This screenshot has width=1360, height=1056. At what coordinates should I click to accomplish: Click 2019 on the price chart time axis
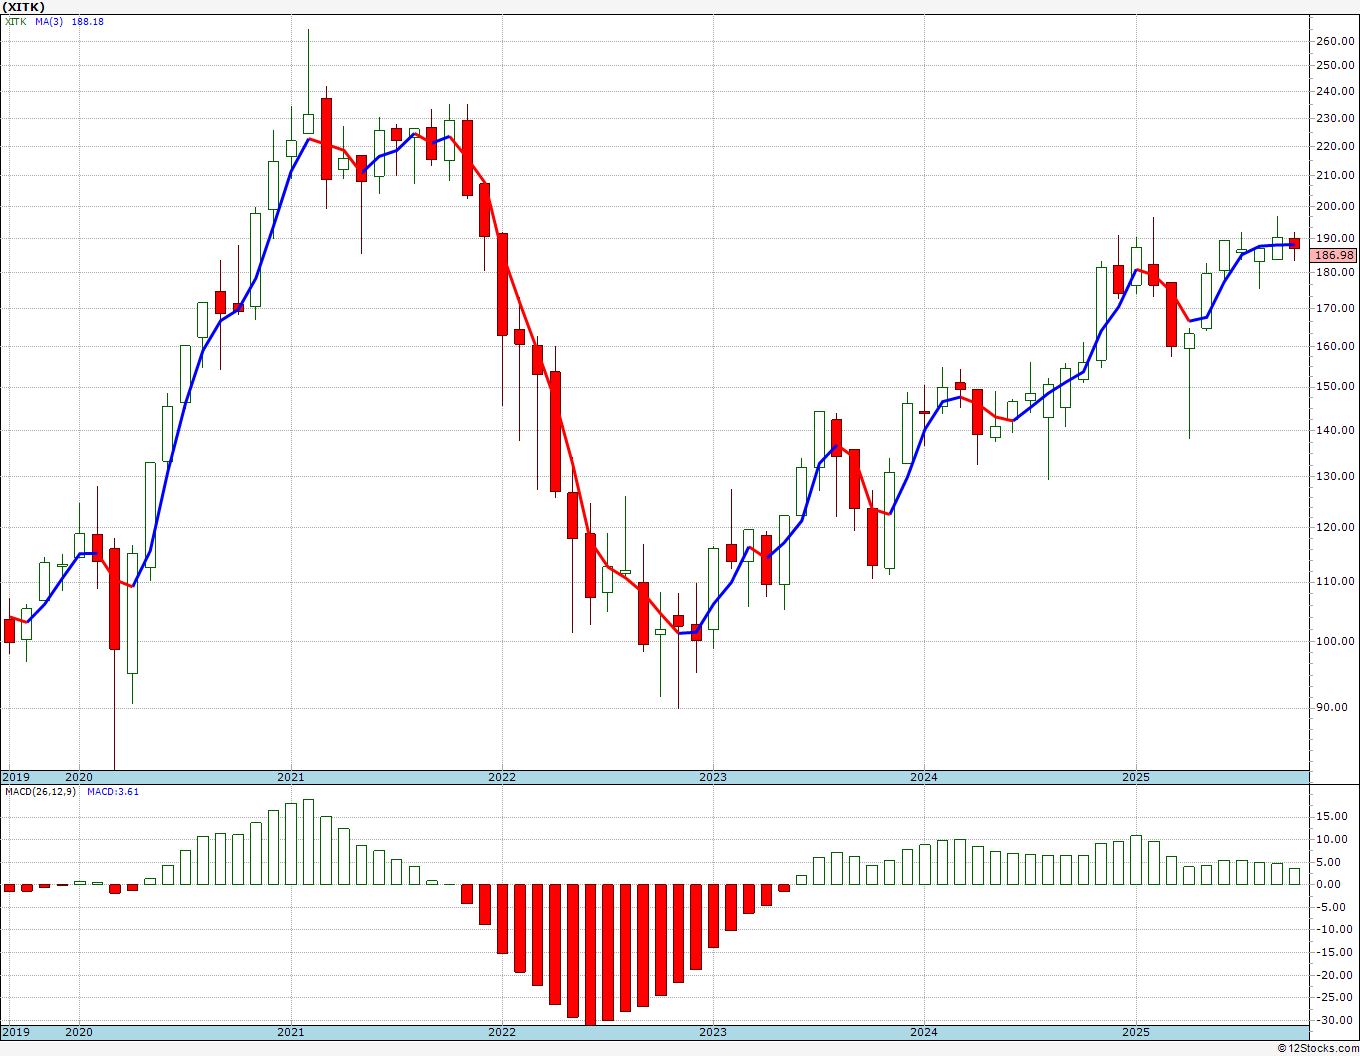coord(15,777)
